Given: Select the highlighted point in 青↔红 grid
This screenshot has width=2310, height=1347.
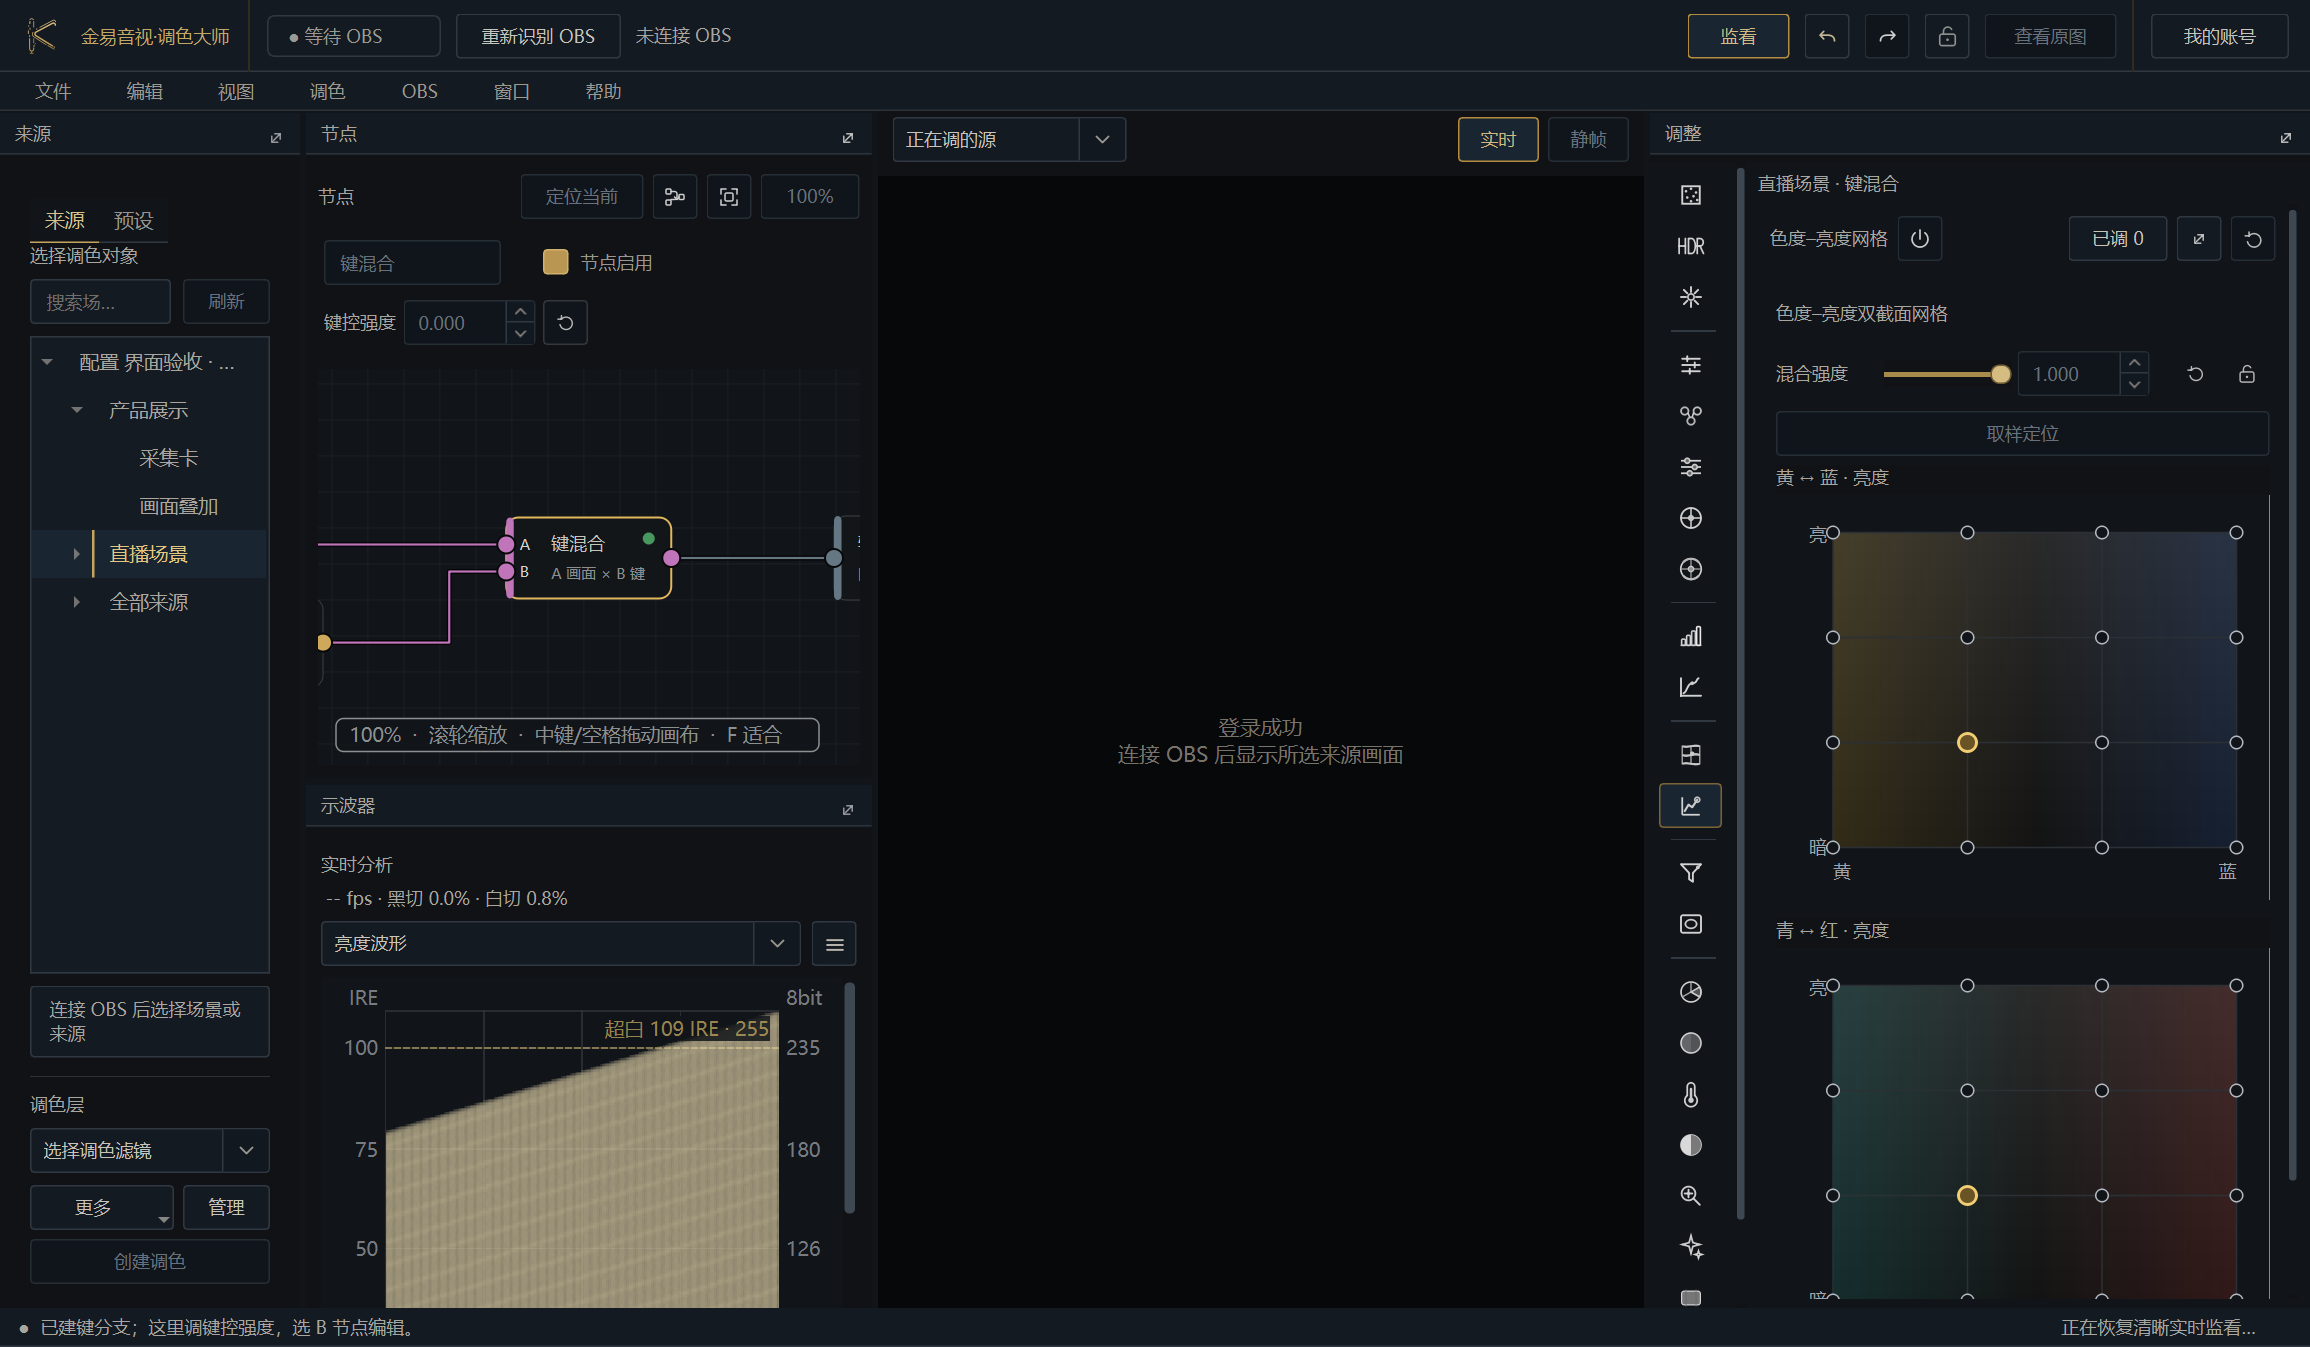Looking at the screenshot, I should click(x=1967, y=1196).
